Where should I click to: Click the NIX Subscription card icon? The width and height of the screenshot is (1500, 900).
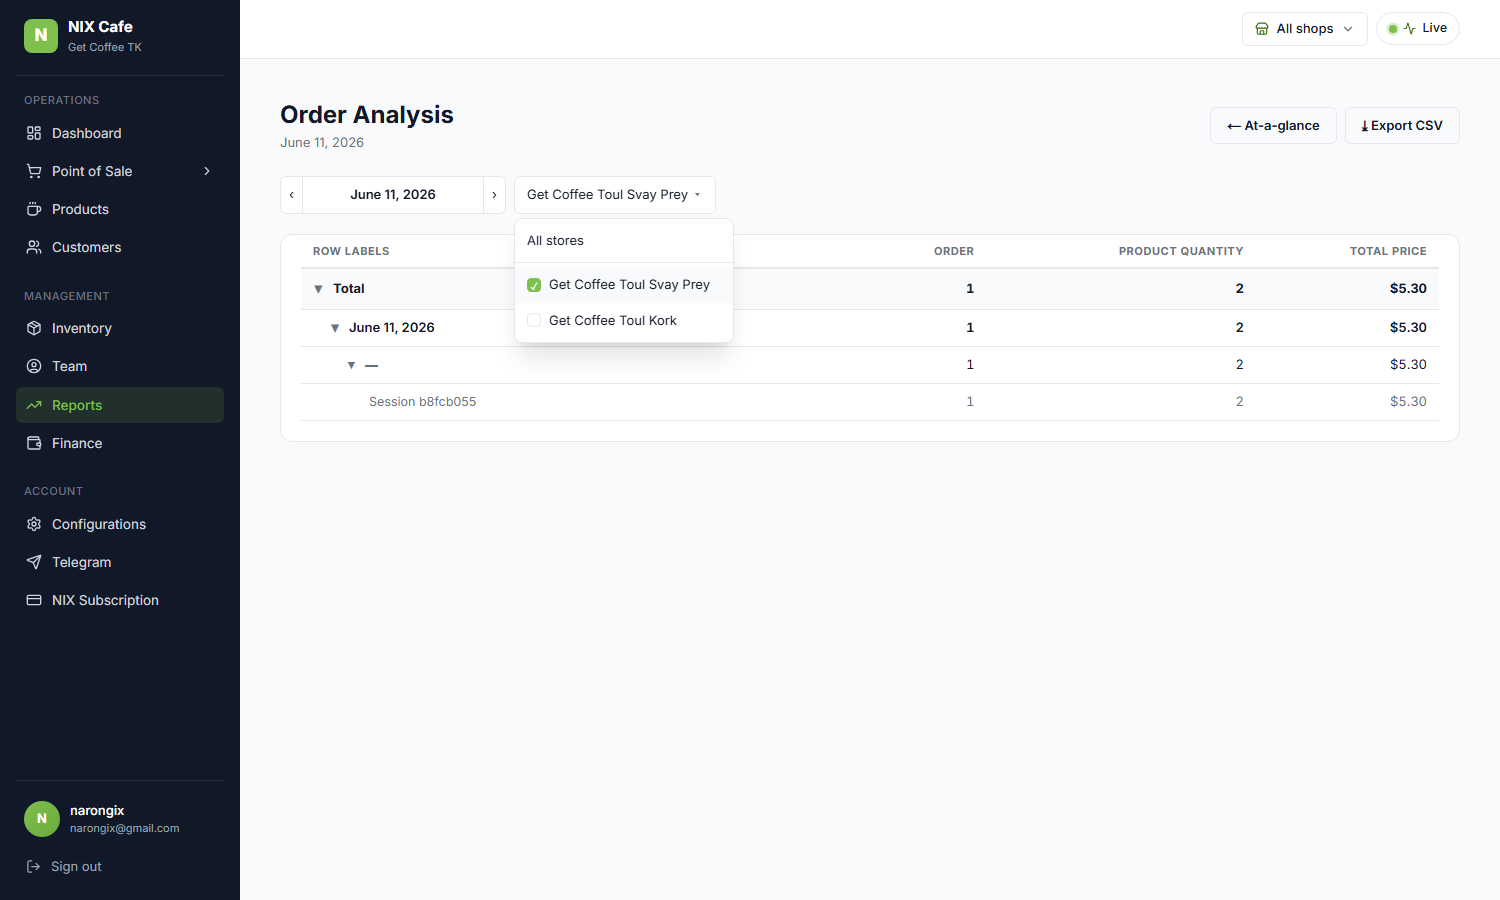(x=34, y=600)
